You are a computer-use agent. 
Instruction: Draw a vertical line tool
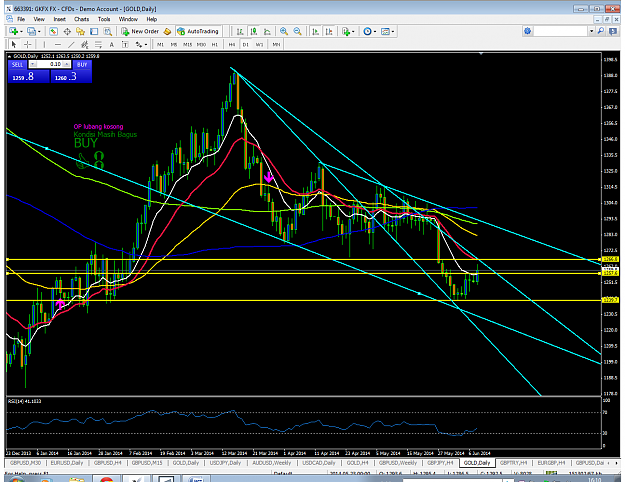(x=44, y=44)
